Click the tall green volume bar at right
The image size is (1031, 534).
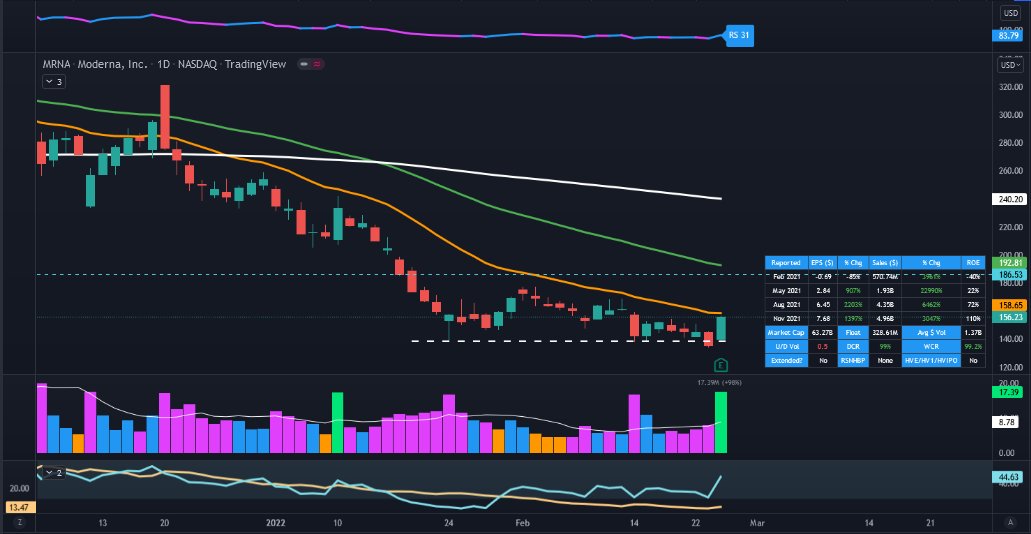721,422
